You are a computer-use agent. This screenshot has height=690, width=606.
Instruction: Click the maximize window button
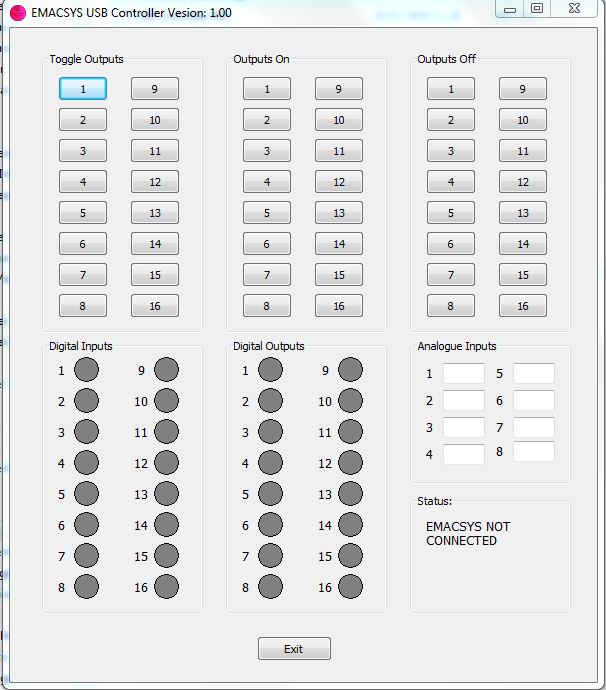coord(537,9)
